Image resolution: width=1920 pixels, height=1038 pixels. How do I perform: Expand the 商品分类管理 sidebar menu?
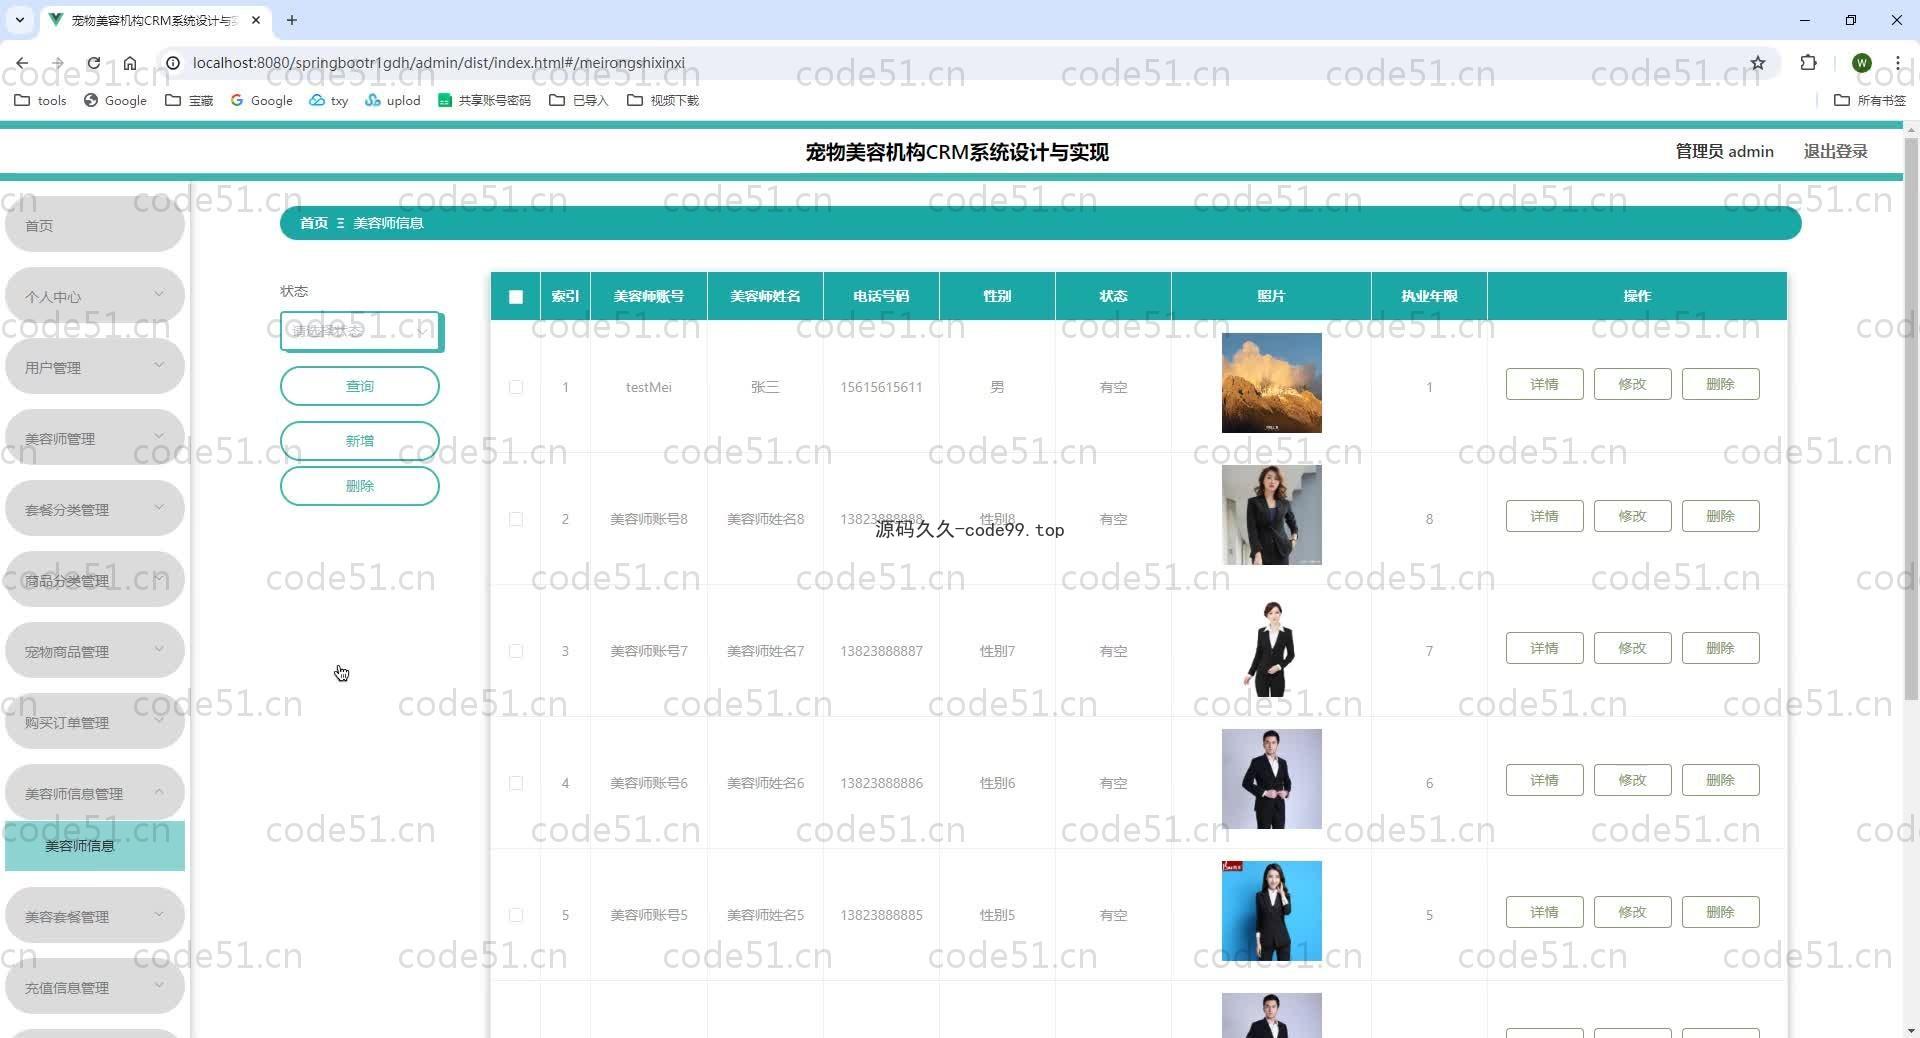click(95, 580)
